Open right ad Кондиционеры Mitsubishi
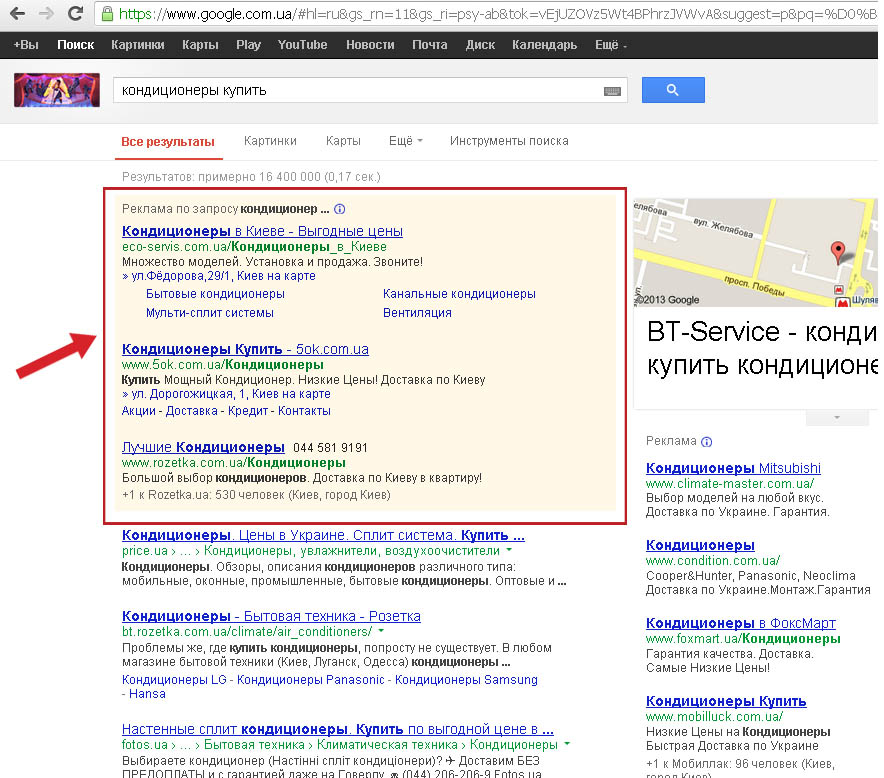The width and height of the screenshot is (884, 778). (x=733, y=468)
